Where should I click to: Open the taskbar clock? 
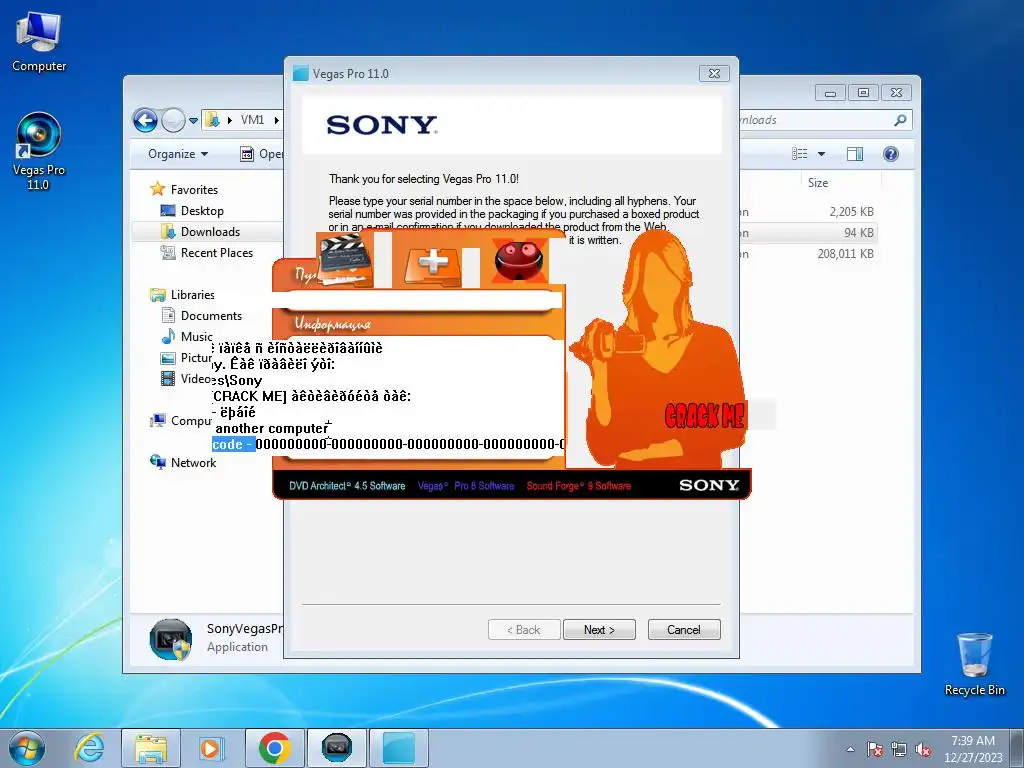973,749
